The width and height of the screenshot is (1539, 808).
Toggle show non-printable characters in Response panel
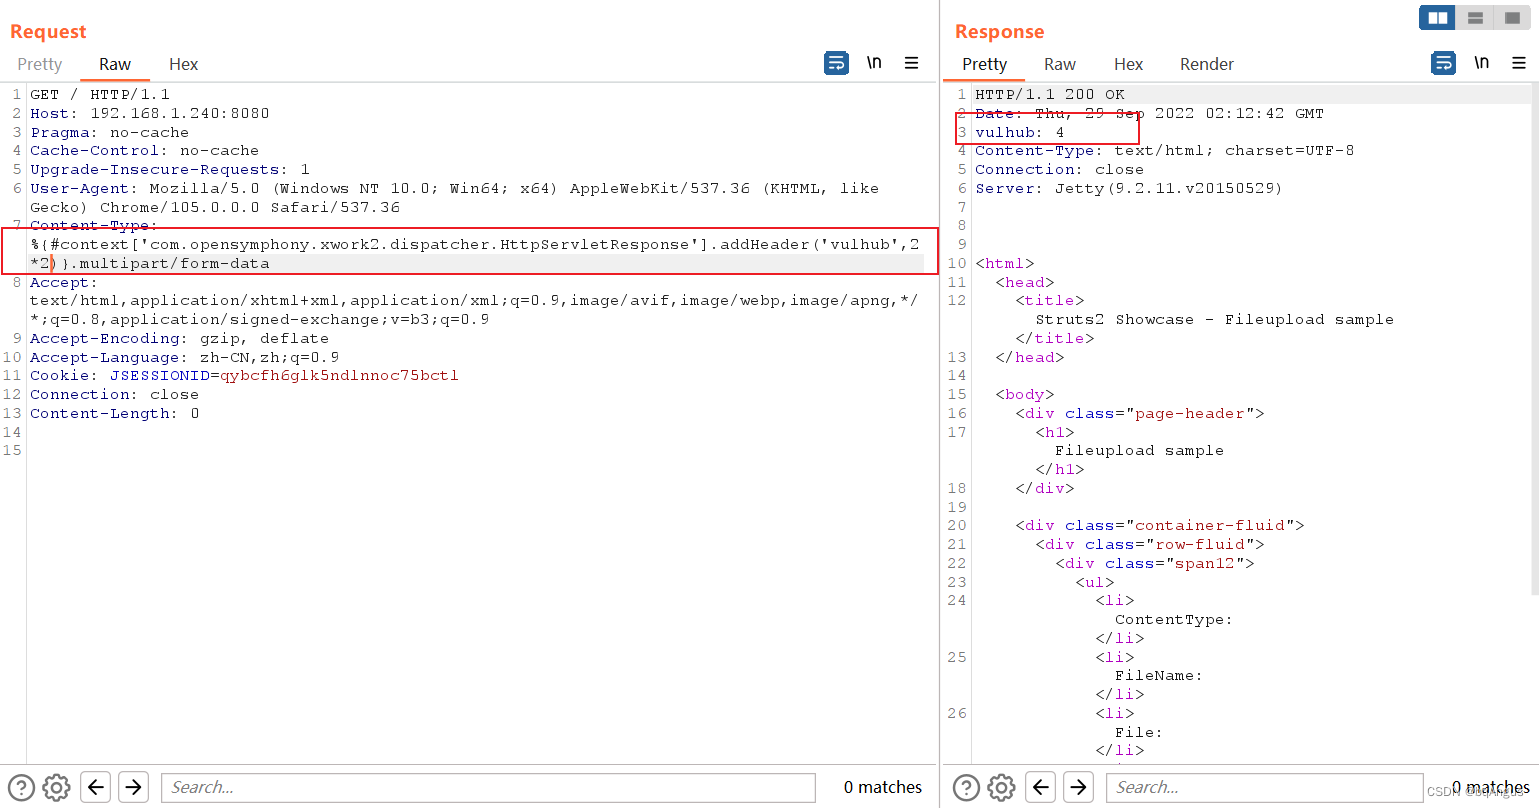tap(1482, 63)
